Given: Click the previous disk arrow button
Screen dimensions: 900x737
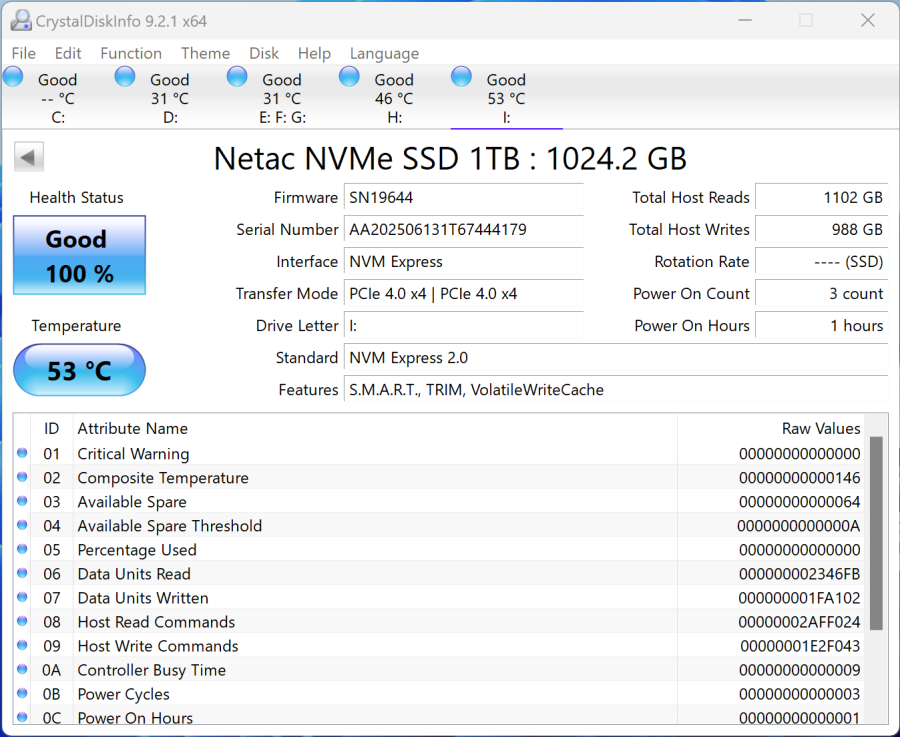Looking at the screenshot, I should (x=29, y=157).
